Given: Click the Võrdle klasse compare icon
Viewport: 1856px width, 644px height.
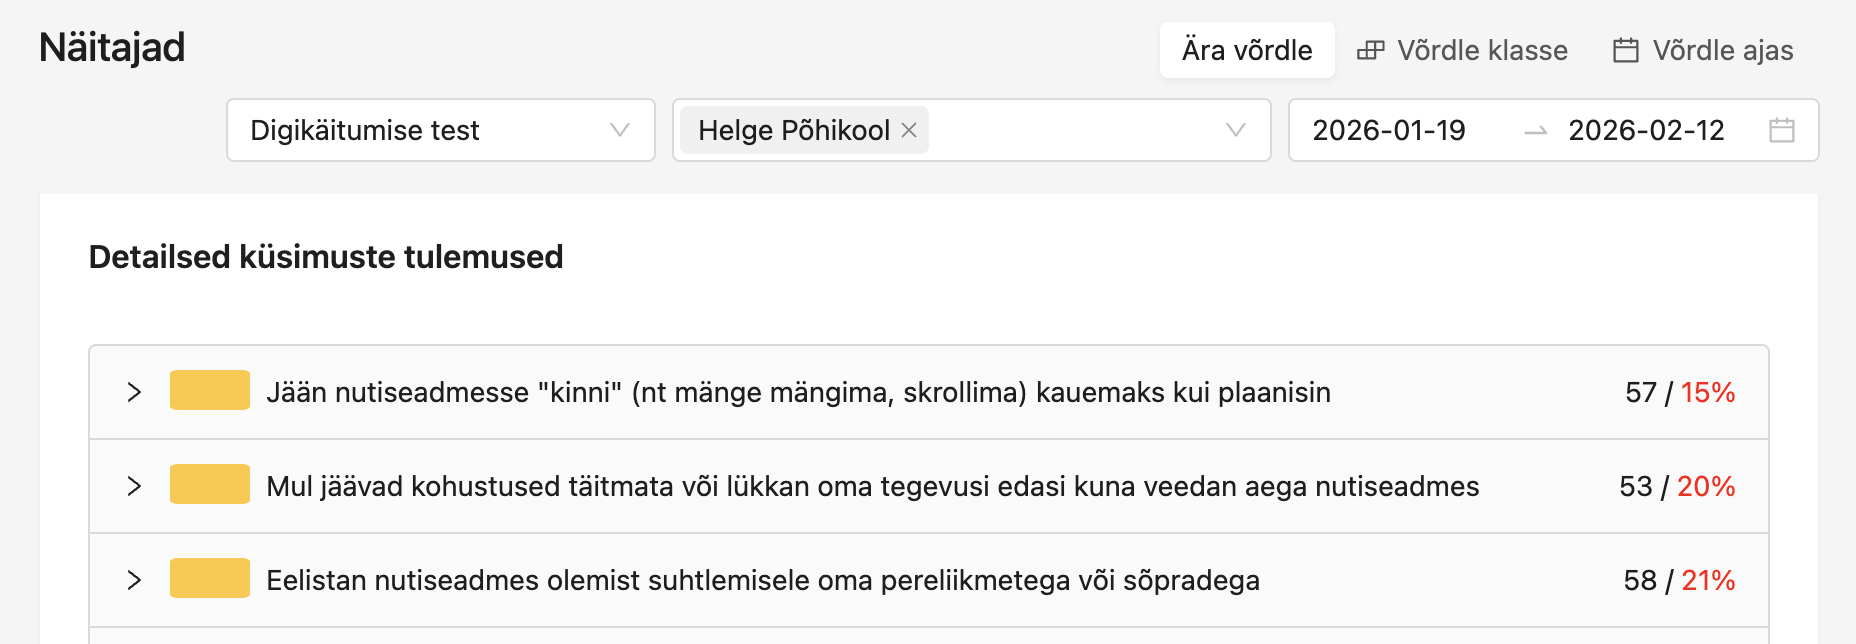Looking at the screenshot, I should [1370, 50].
